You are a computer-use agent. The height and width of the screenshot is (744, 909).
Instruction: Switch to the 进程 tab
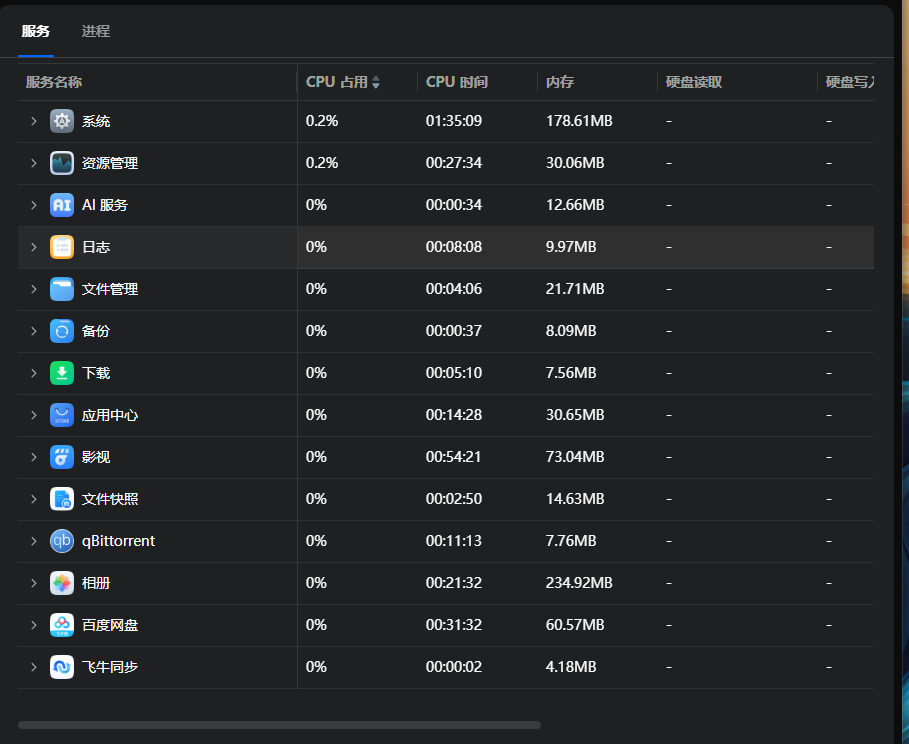[95, 31]
